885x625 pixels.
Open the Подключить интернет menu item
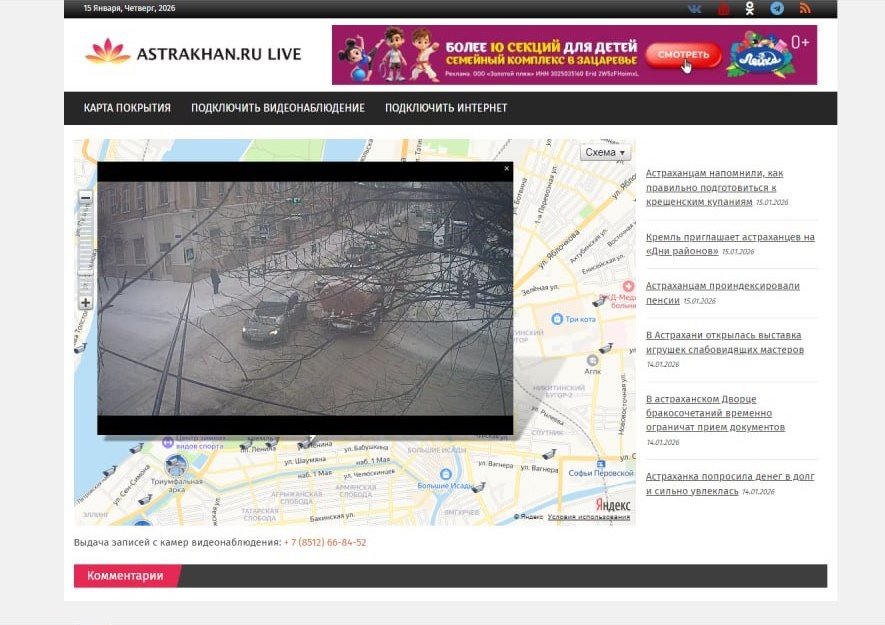click(446, 108)
